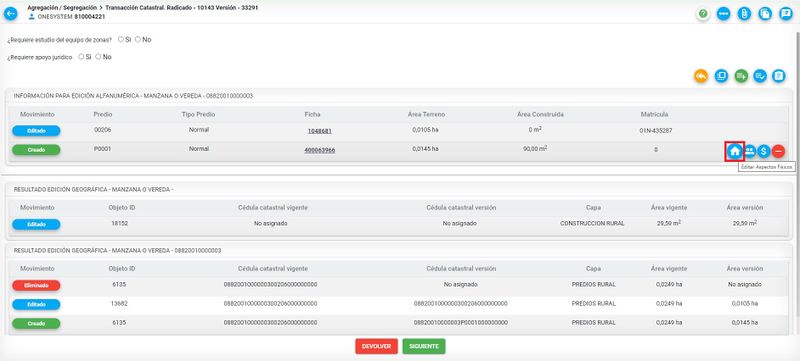The image size is (800, 361).
Task: Open dollar-sign economic icon for predio P0001
Action: pyautogui.click(x=763, y=151)
